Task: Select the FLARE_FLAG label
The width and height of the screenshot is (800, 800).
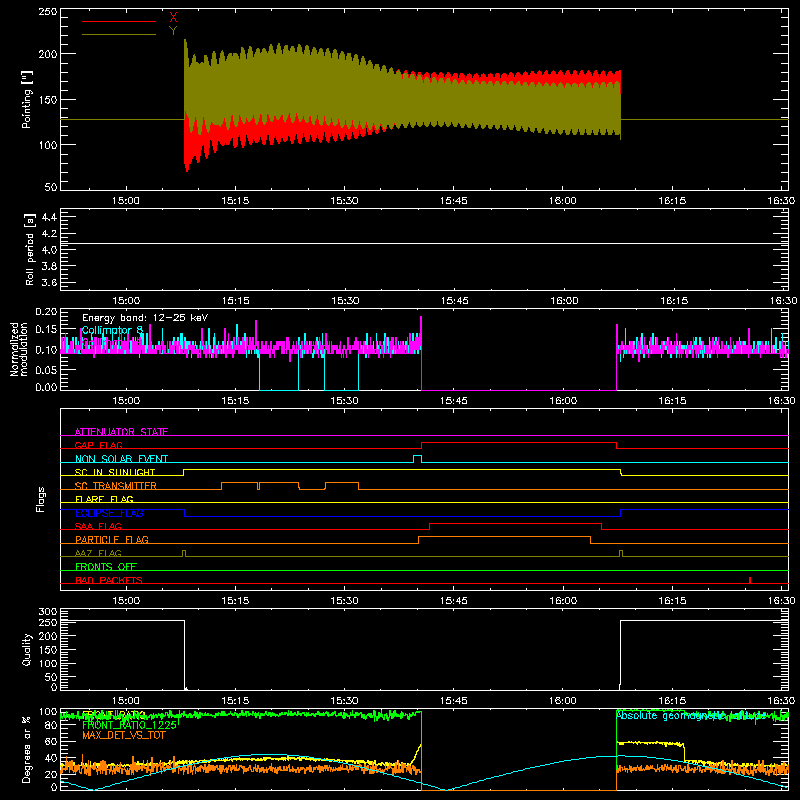Action: [104, 499]
